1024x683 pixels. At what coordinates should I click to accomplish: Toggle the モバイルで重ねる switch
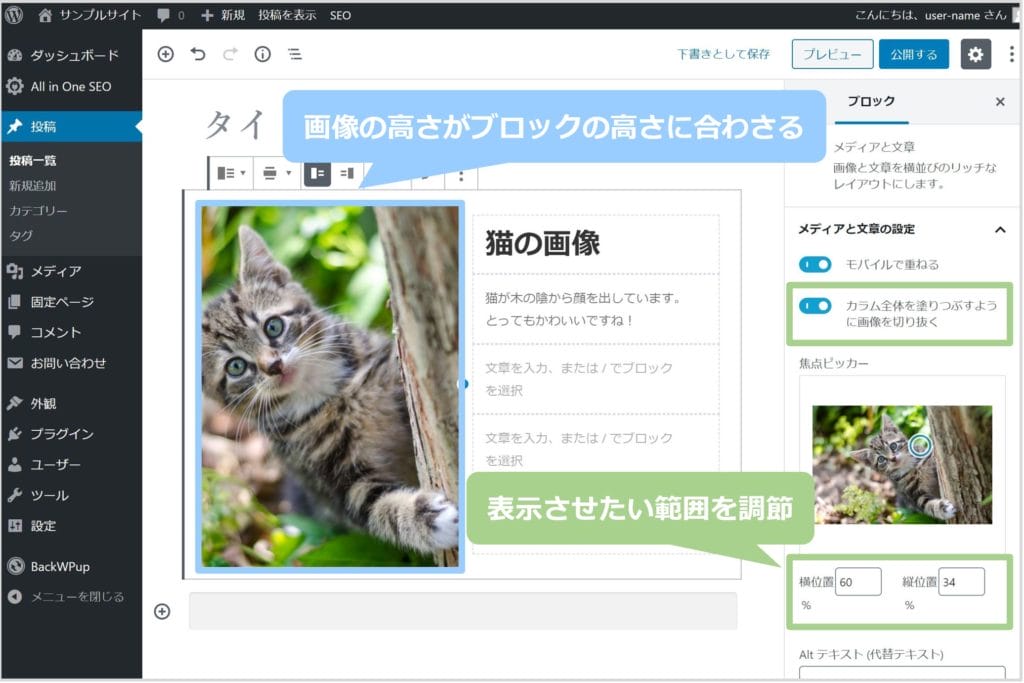[x=815, y=265]
